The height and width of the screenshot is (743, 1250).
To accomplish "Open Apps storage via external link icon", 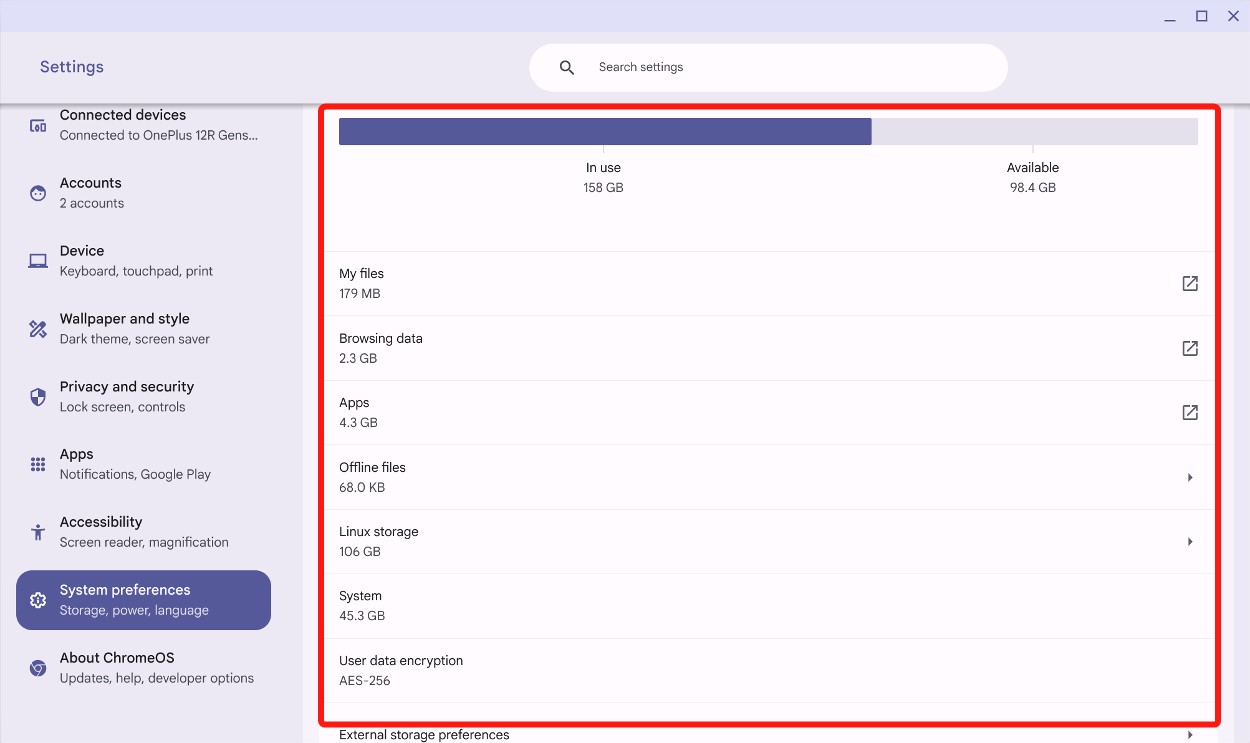I will (x=1189, y=412).
